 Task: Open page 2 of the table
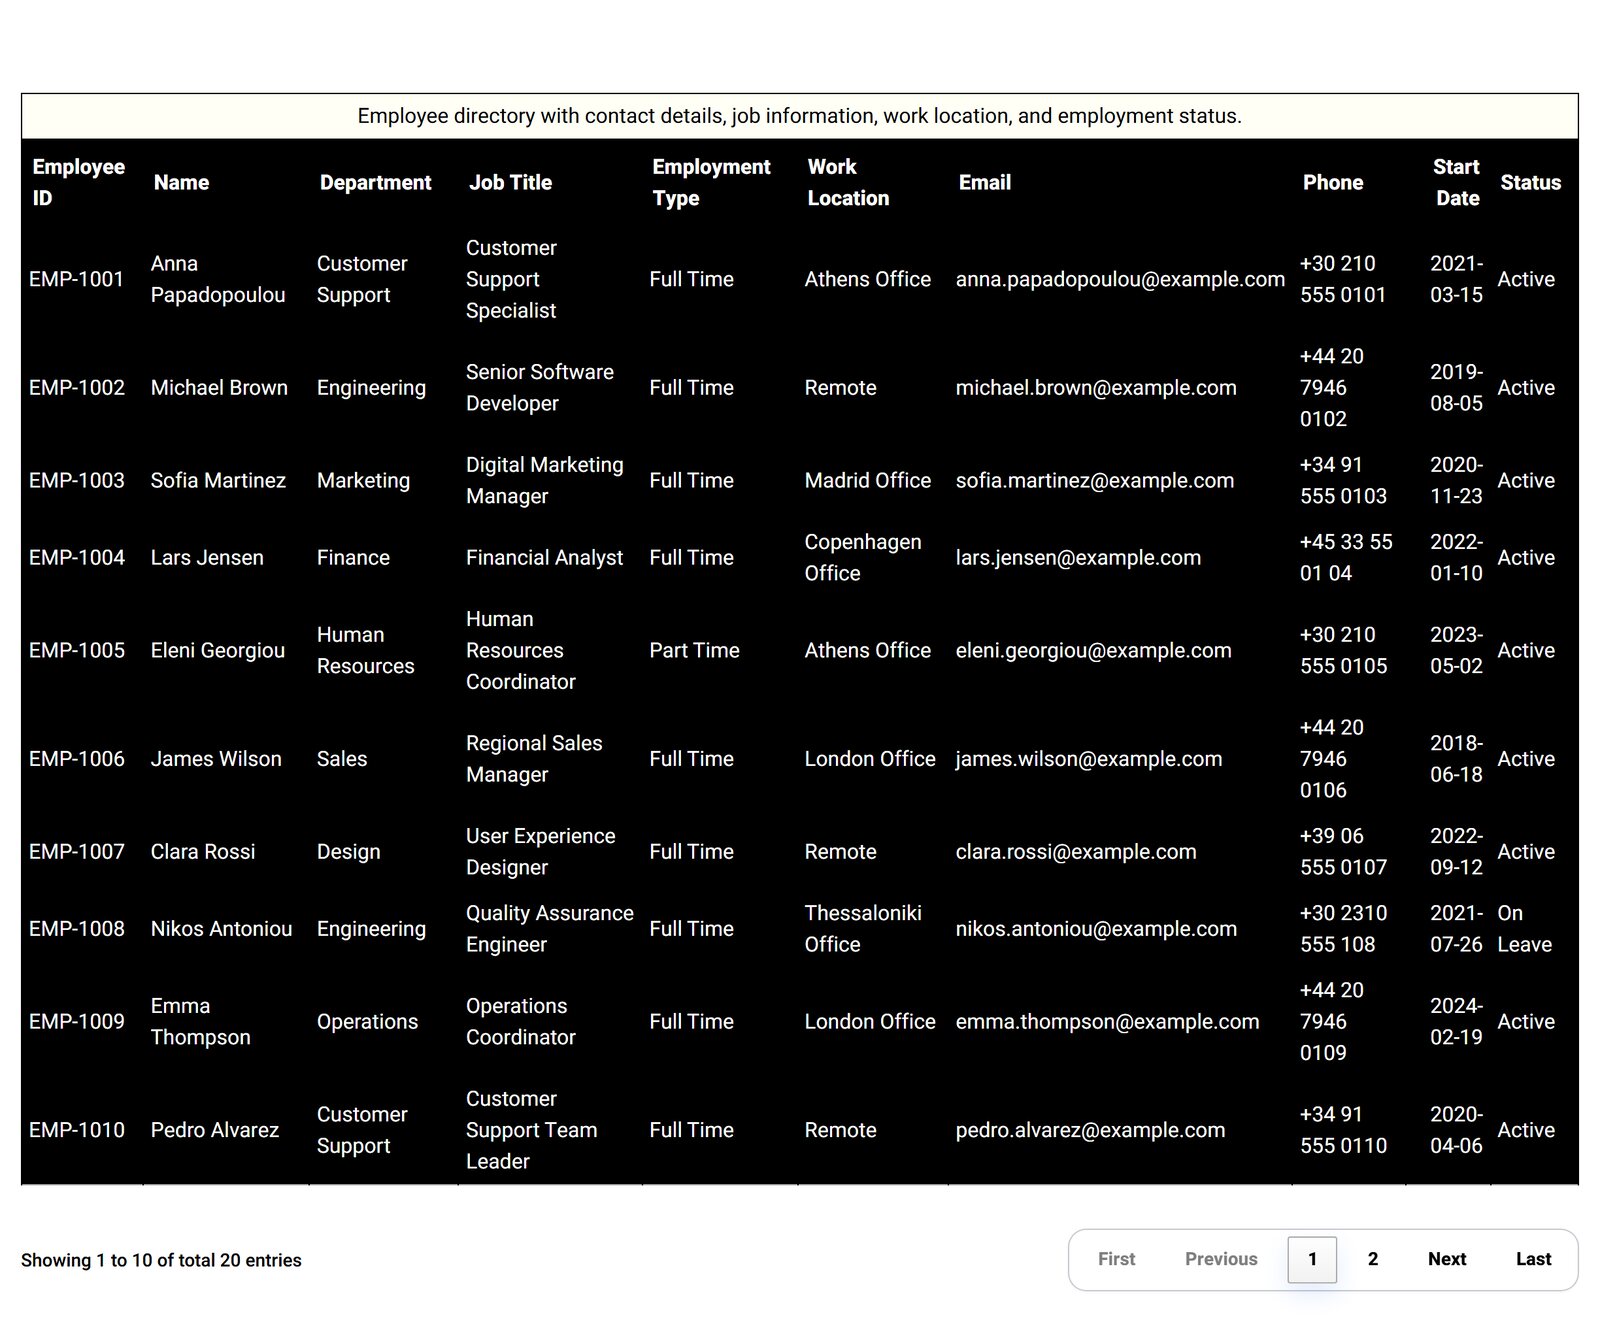tap(1373, 1259)
